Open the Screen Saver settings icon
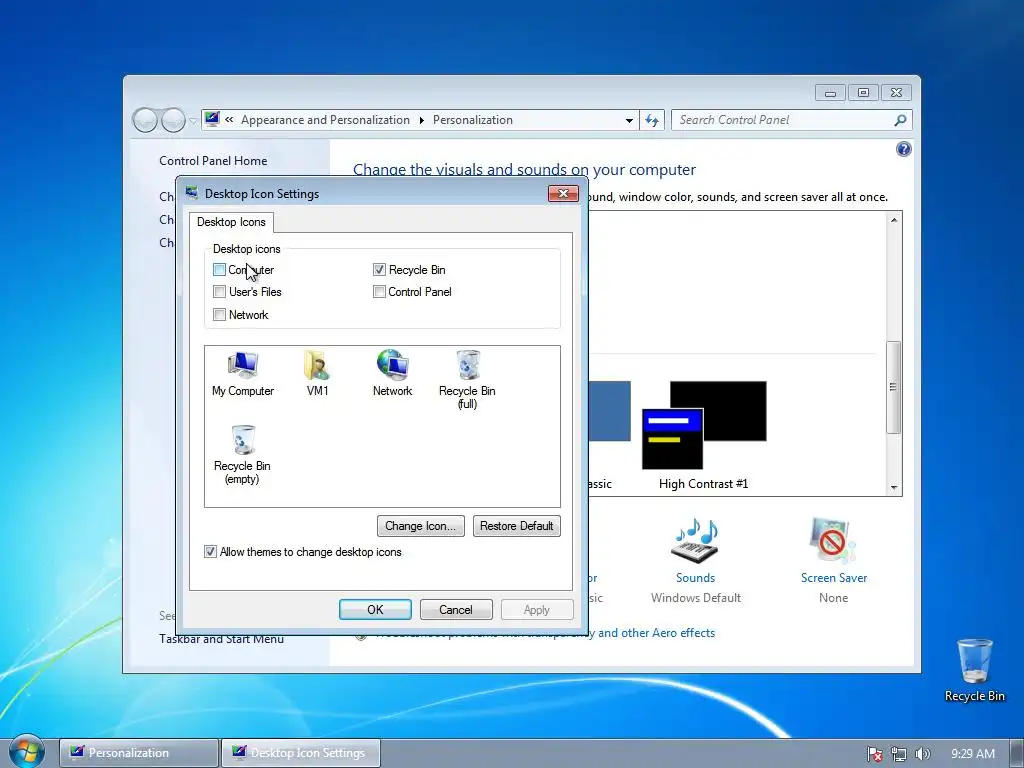This screenshot has height=768, width=1024. point(833,541)
